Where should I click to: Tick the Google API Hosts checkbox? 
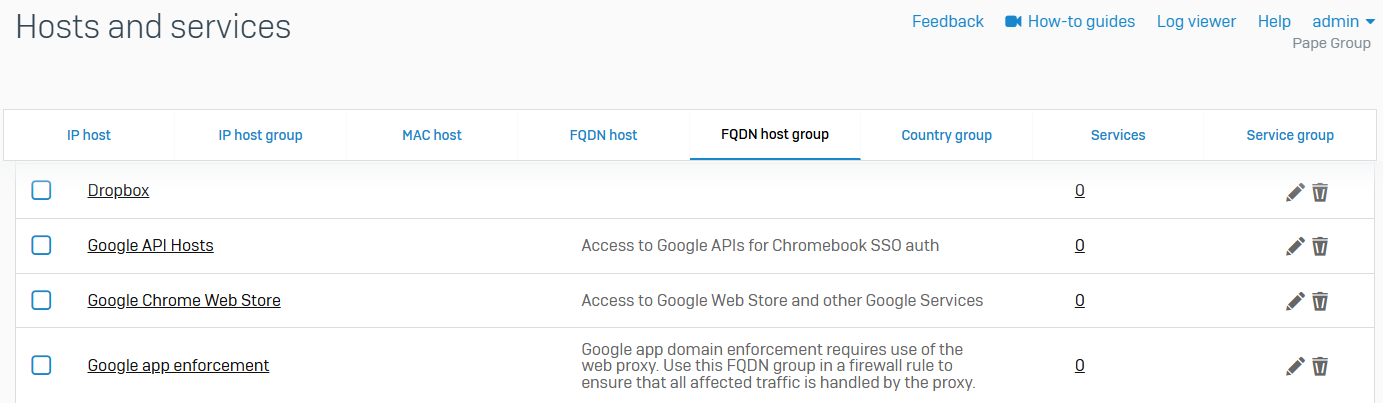pyautogui.click(x=41, y=245)
